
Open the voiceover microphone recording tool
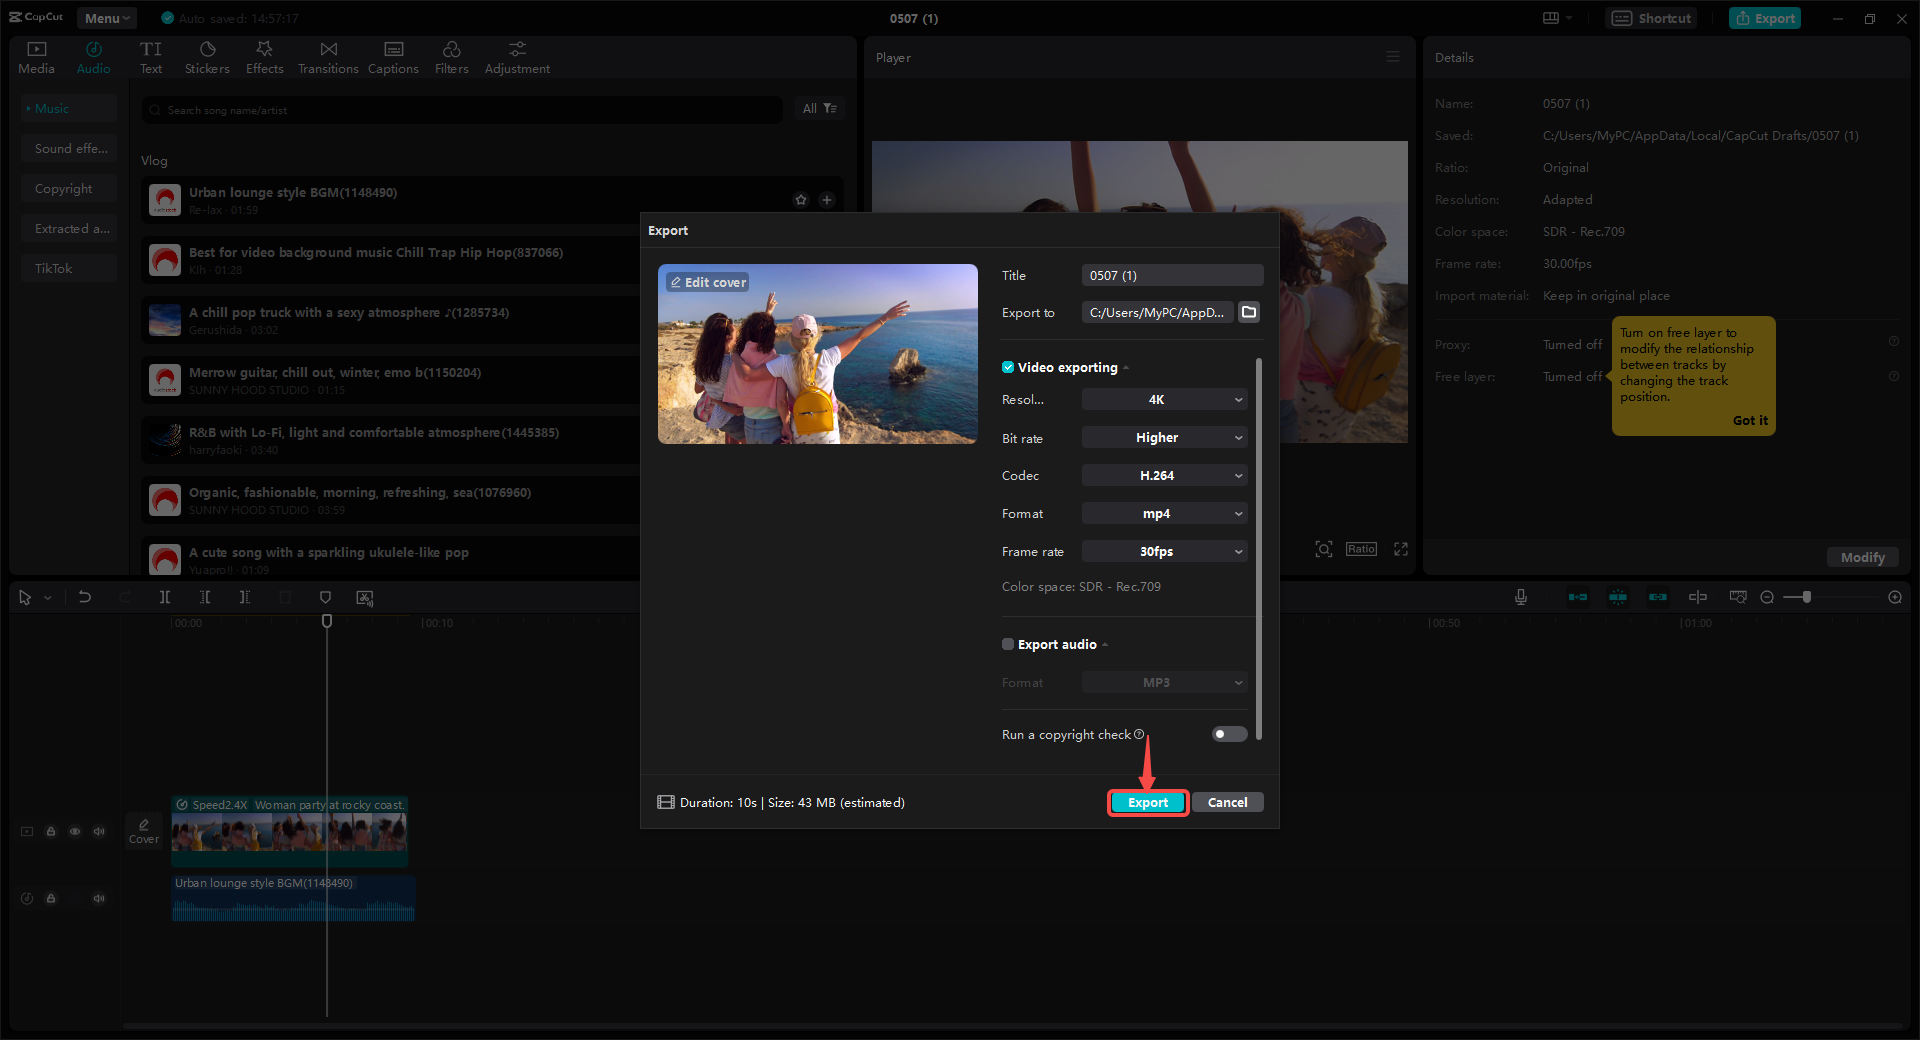pyautogui.click(x=1520, y=597)
